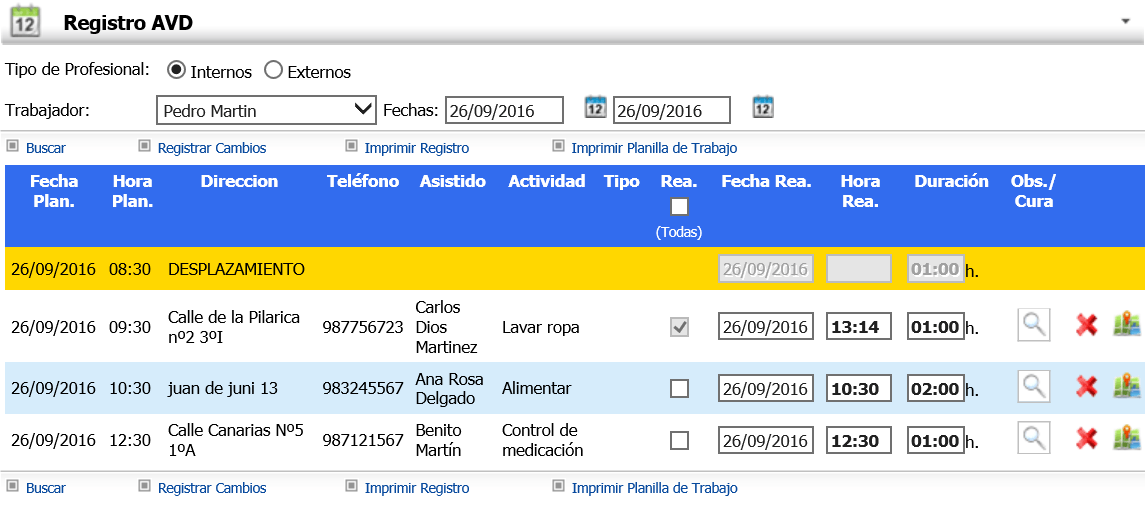Click the start Fechas input field
The width and height of the screenshot is (1145, 505).
(505, 110)
